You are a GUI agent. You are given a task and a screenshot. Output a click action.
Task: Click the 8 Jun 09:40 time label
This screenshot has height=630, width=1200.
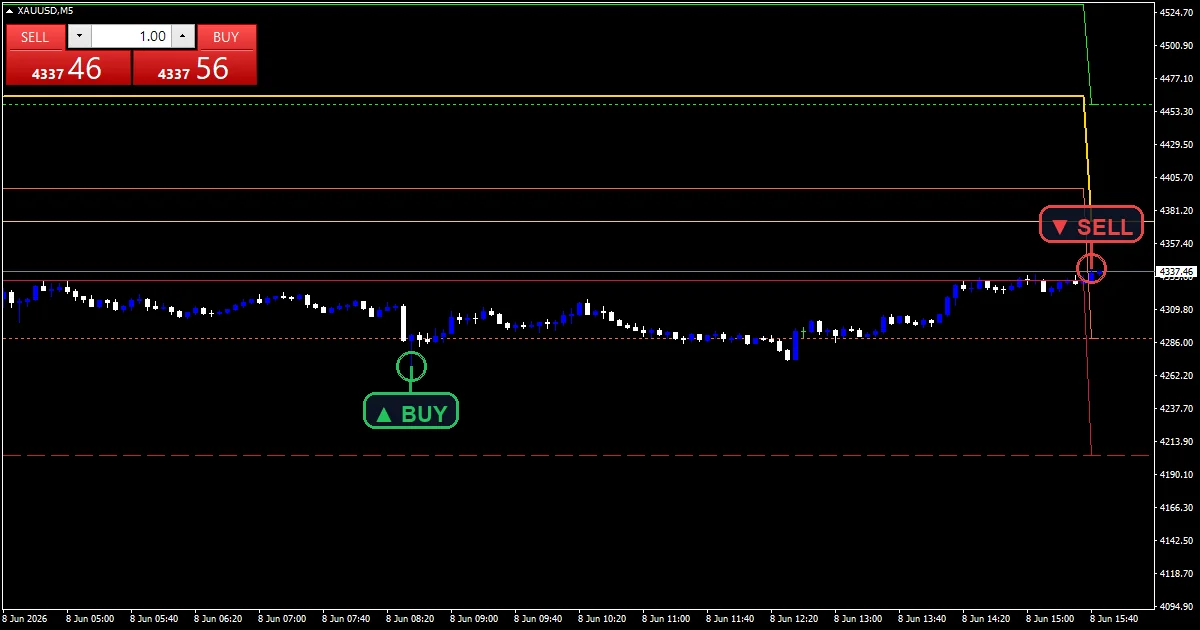click(x=540, y=618)
